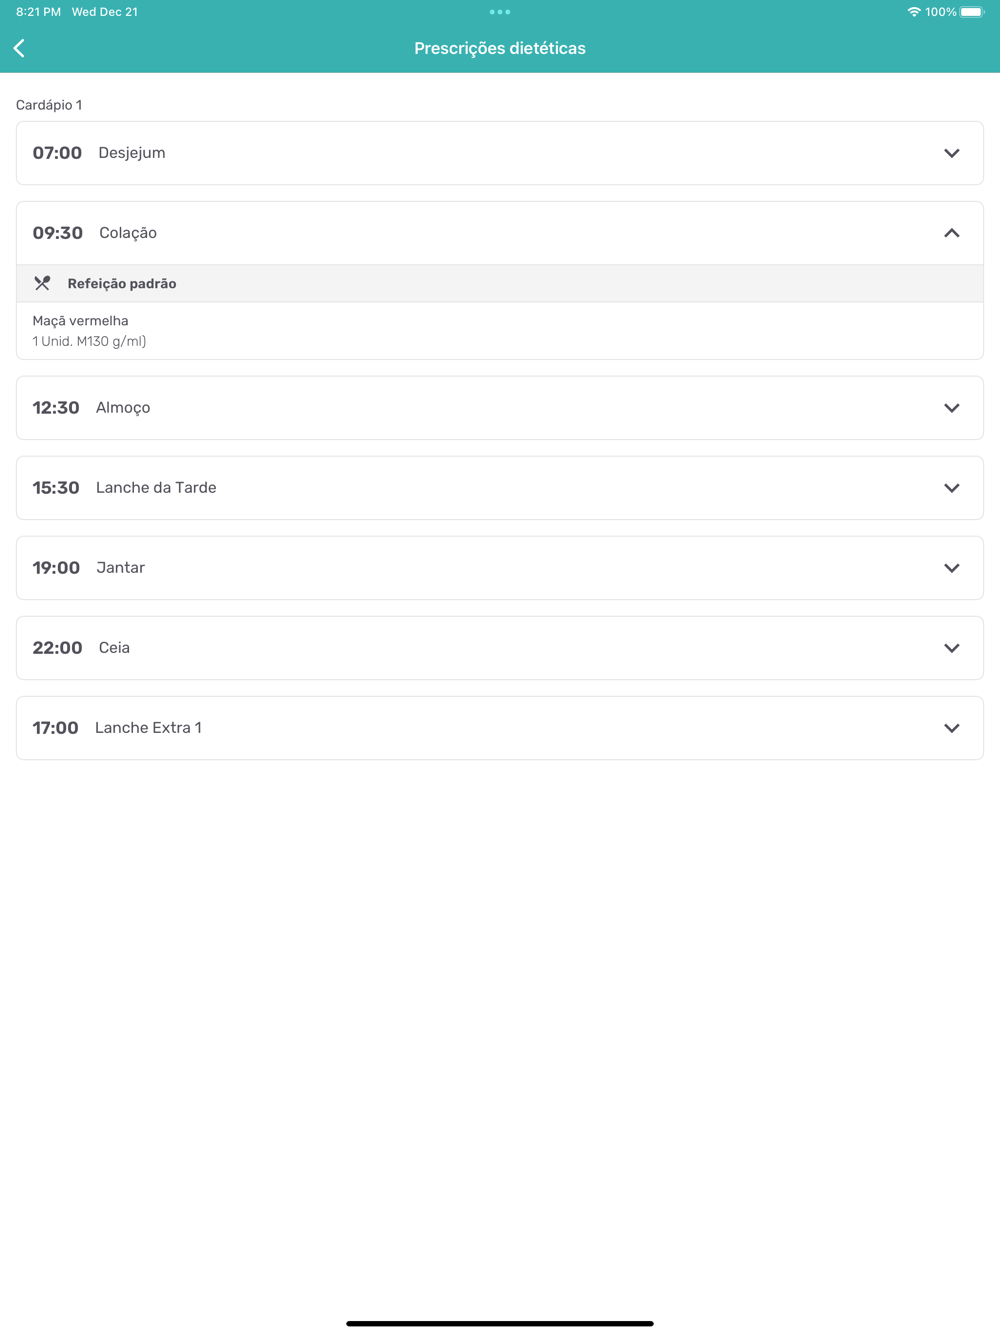Tap the 22:00 Ceia time label
1000x1334 pixels.
click(x=57, y=648)
